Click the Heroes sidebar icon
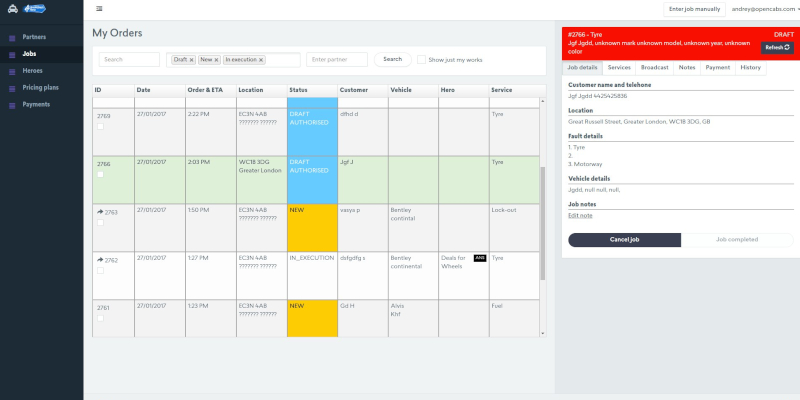 point(11,71)
